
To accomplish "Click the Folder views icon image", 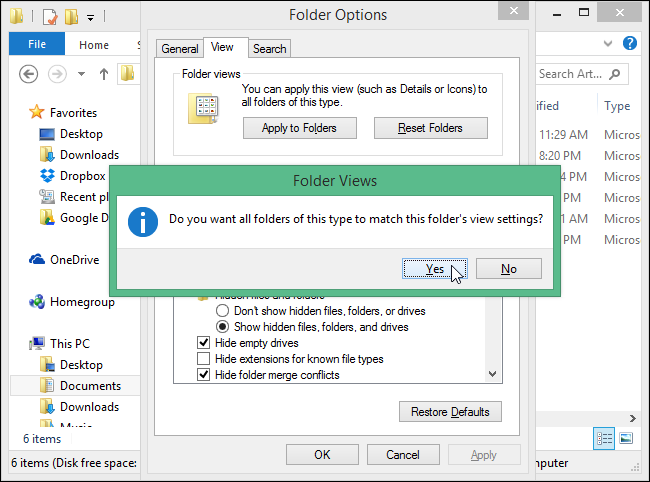I will pos(203,109).
